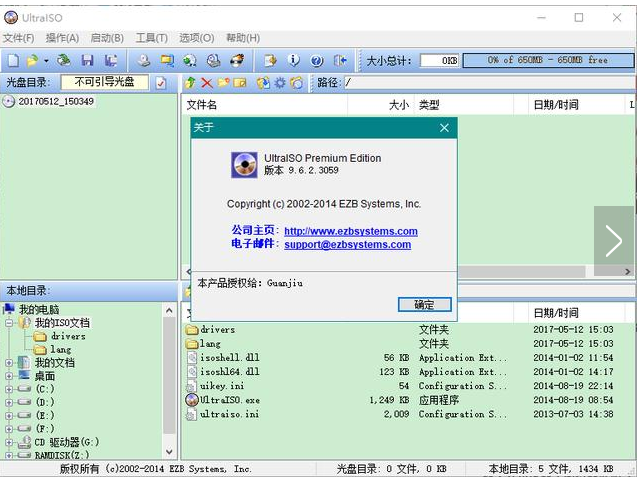The width and height of the screenshot is (643, 477).
Task: Click the 650MB capacity progress bar
Action: click(x=547, y=61)
